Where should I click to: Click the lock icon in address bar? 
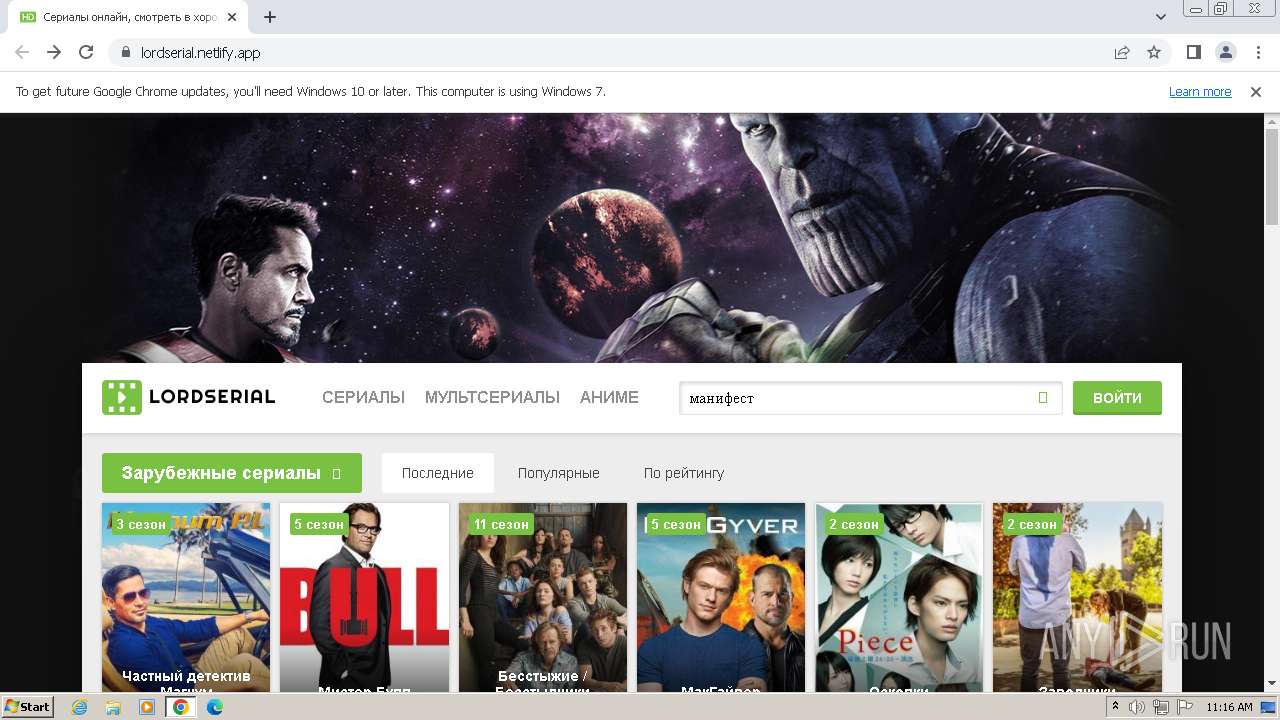point(126,52)
